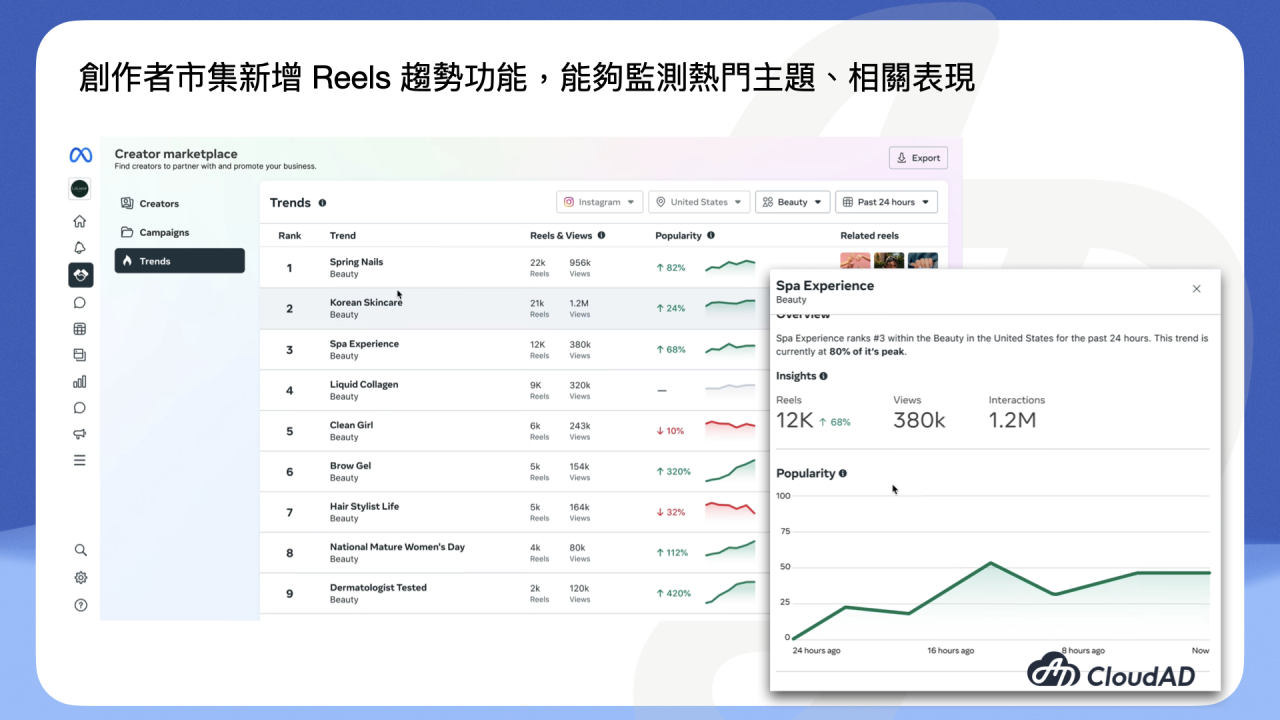Screen dimensions: 1280x720
Task: Export the trends data
Action: (918, 158)
